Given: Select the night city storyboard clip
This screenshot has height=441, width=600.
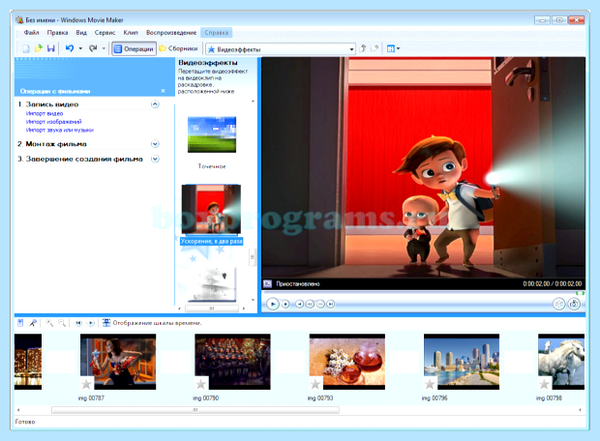Looking at the screenshot, I should pos(28,362).
